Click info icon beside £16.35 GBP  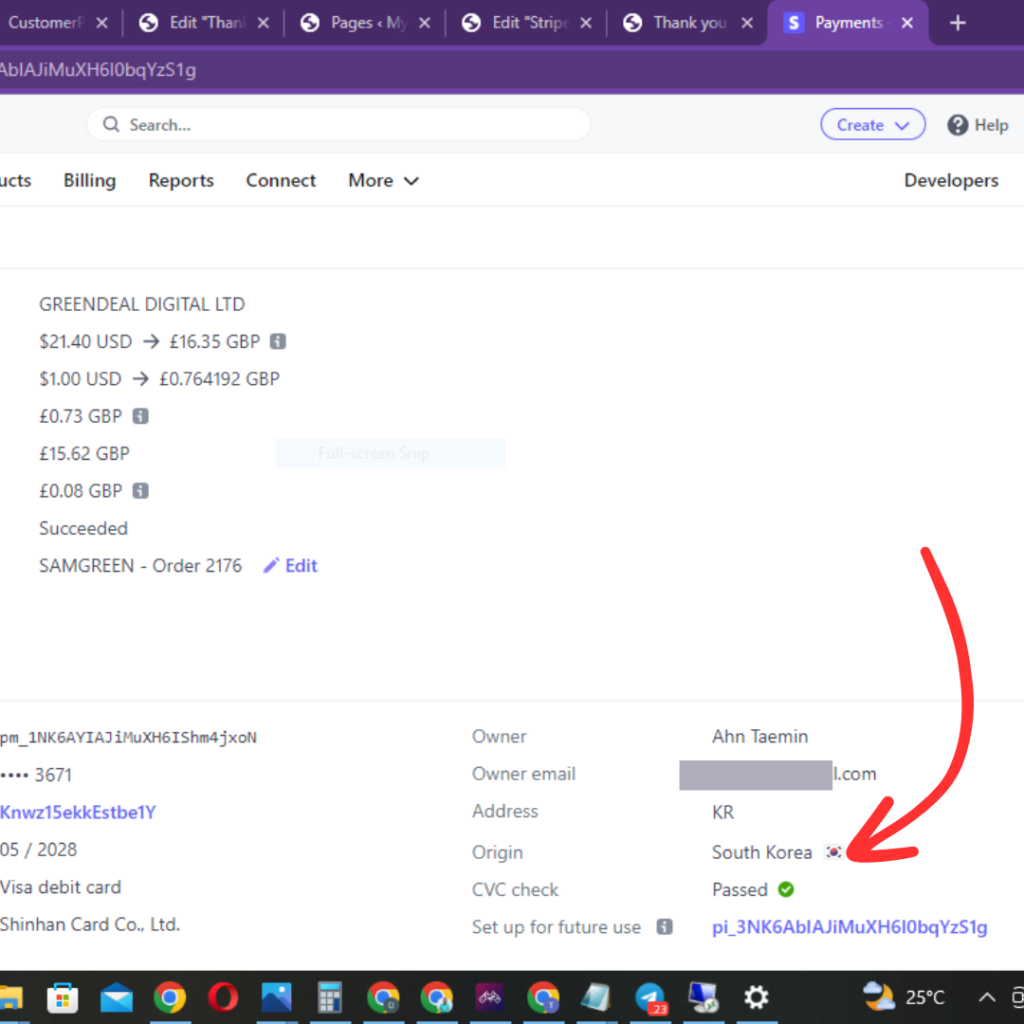[278, 341]
